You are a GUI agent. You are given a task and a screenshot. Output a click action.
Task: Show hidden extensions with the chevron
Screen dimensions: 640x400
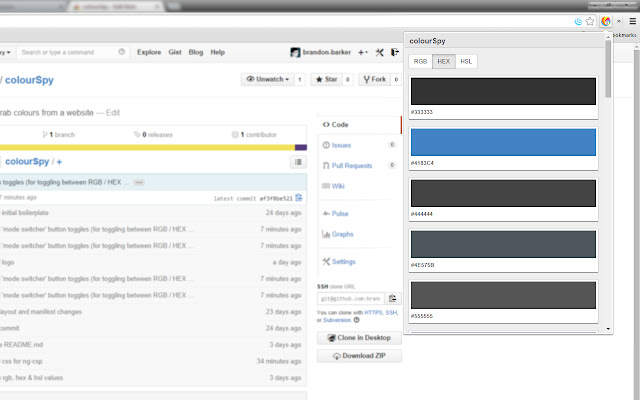pos(619,21)
